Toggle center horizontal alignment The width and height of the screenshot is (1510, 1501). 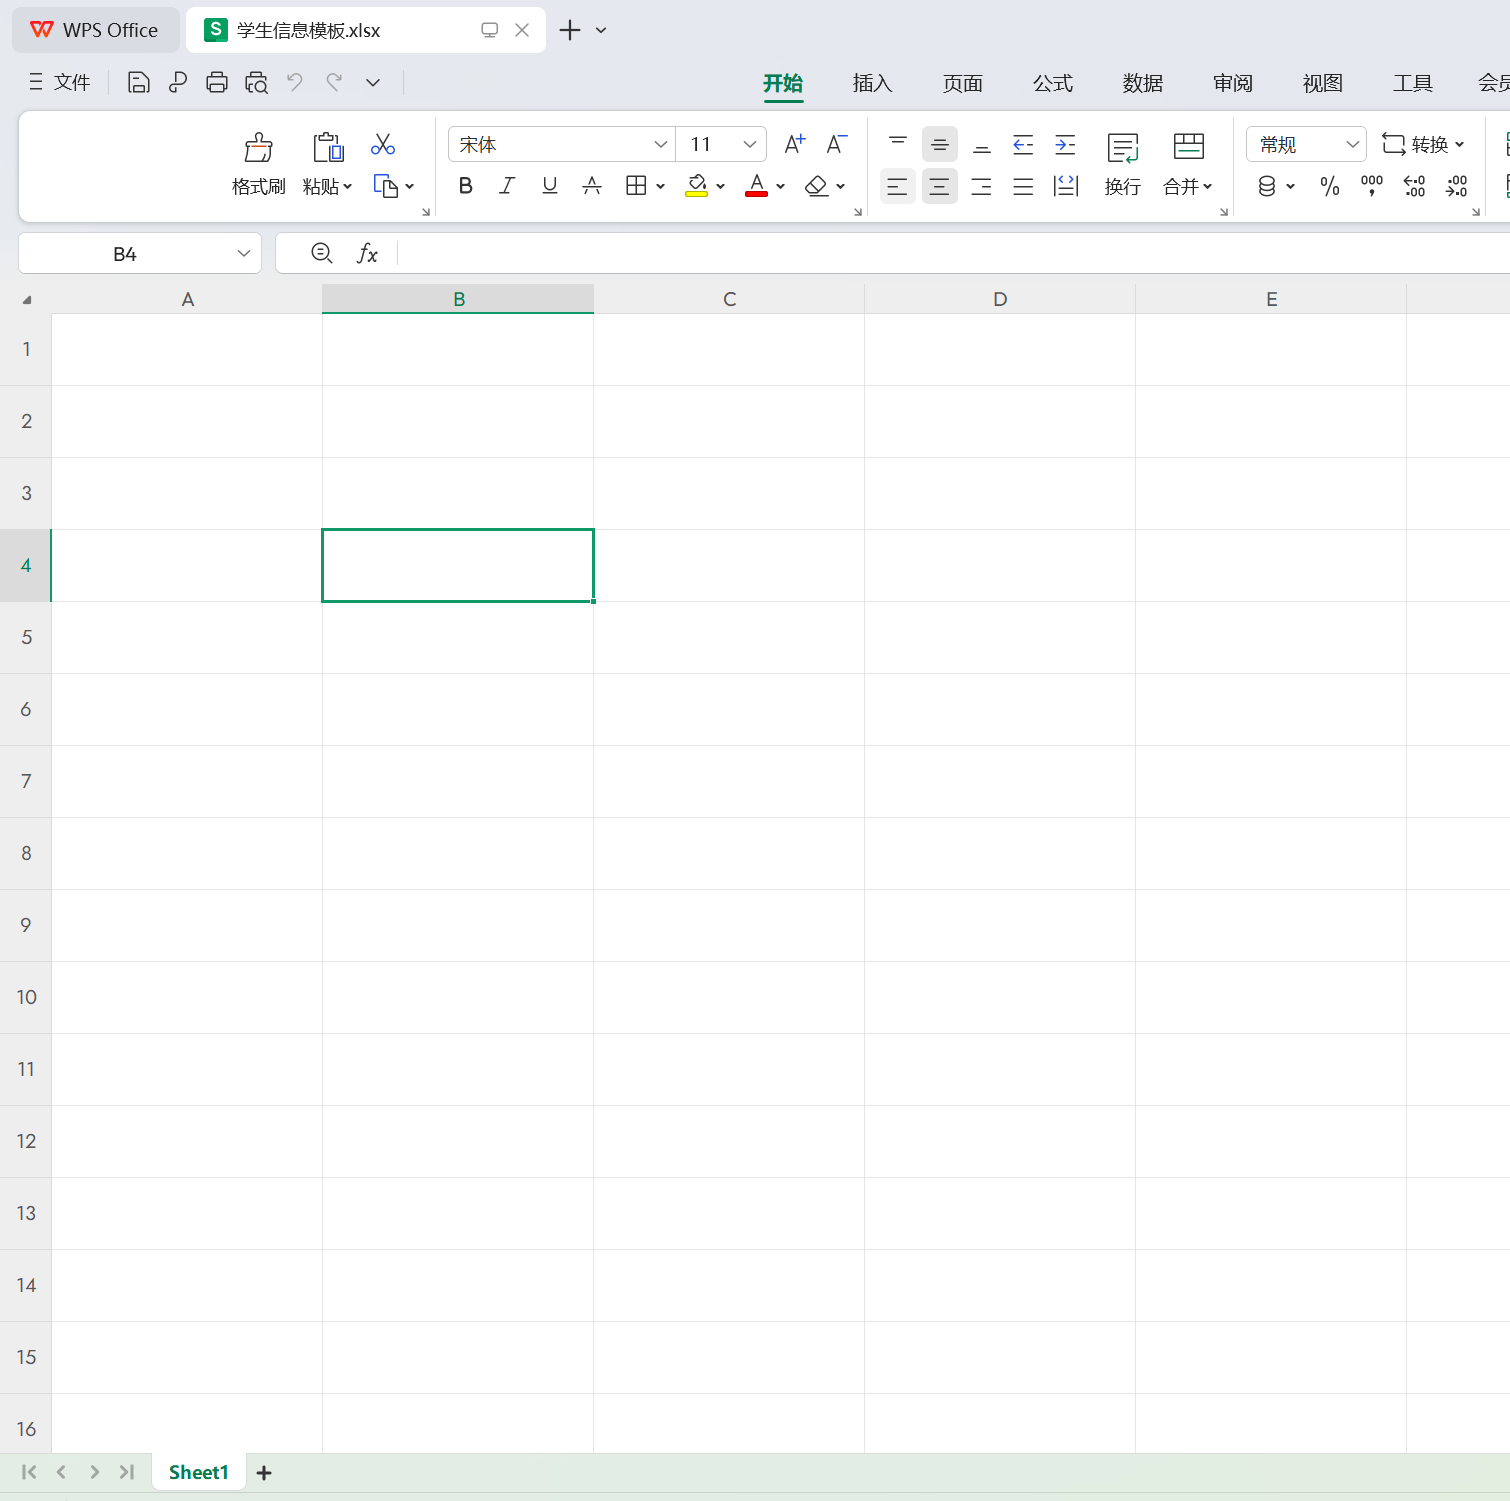(x=940, y=186)
